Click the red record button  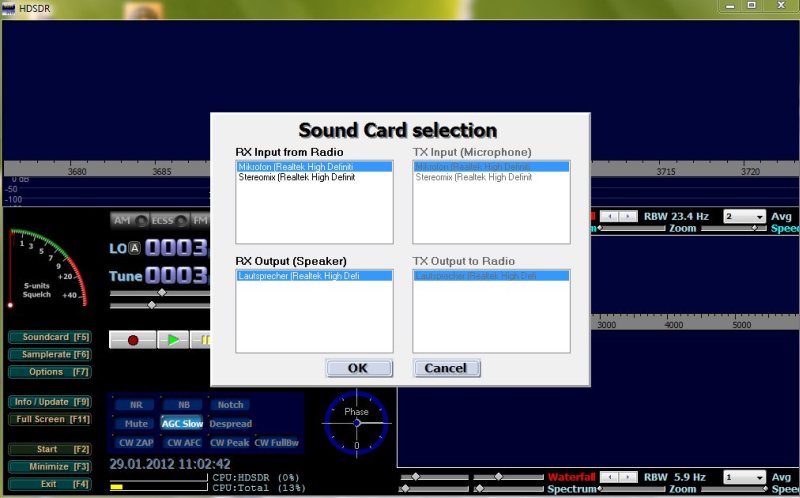coord(132,340)
